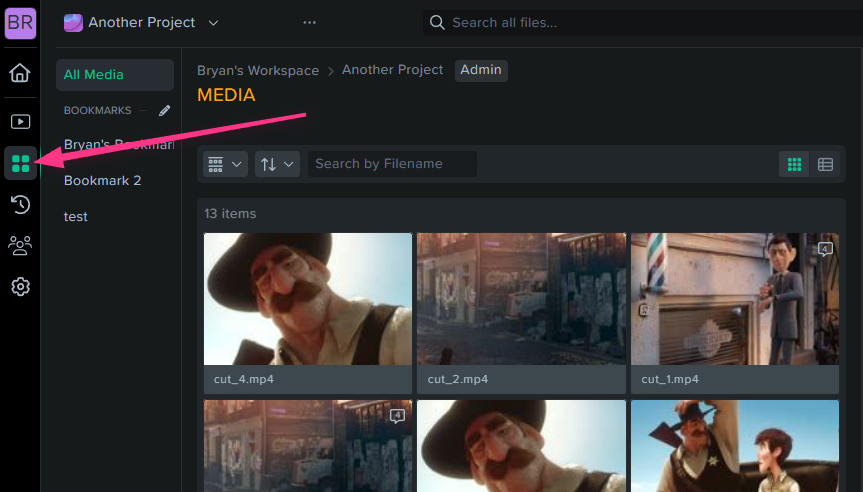Open the thumbnail size dropdown
The height and width of the screenshot is (492, 863).
coord(225,164)
